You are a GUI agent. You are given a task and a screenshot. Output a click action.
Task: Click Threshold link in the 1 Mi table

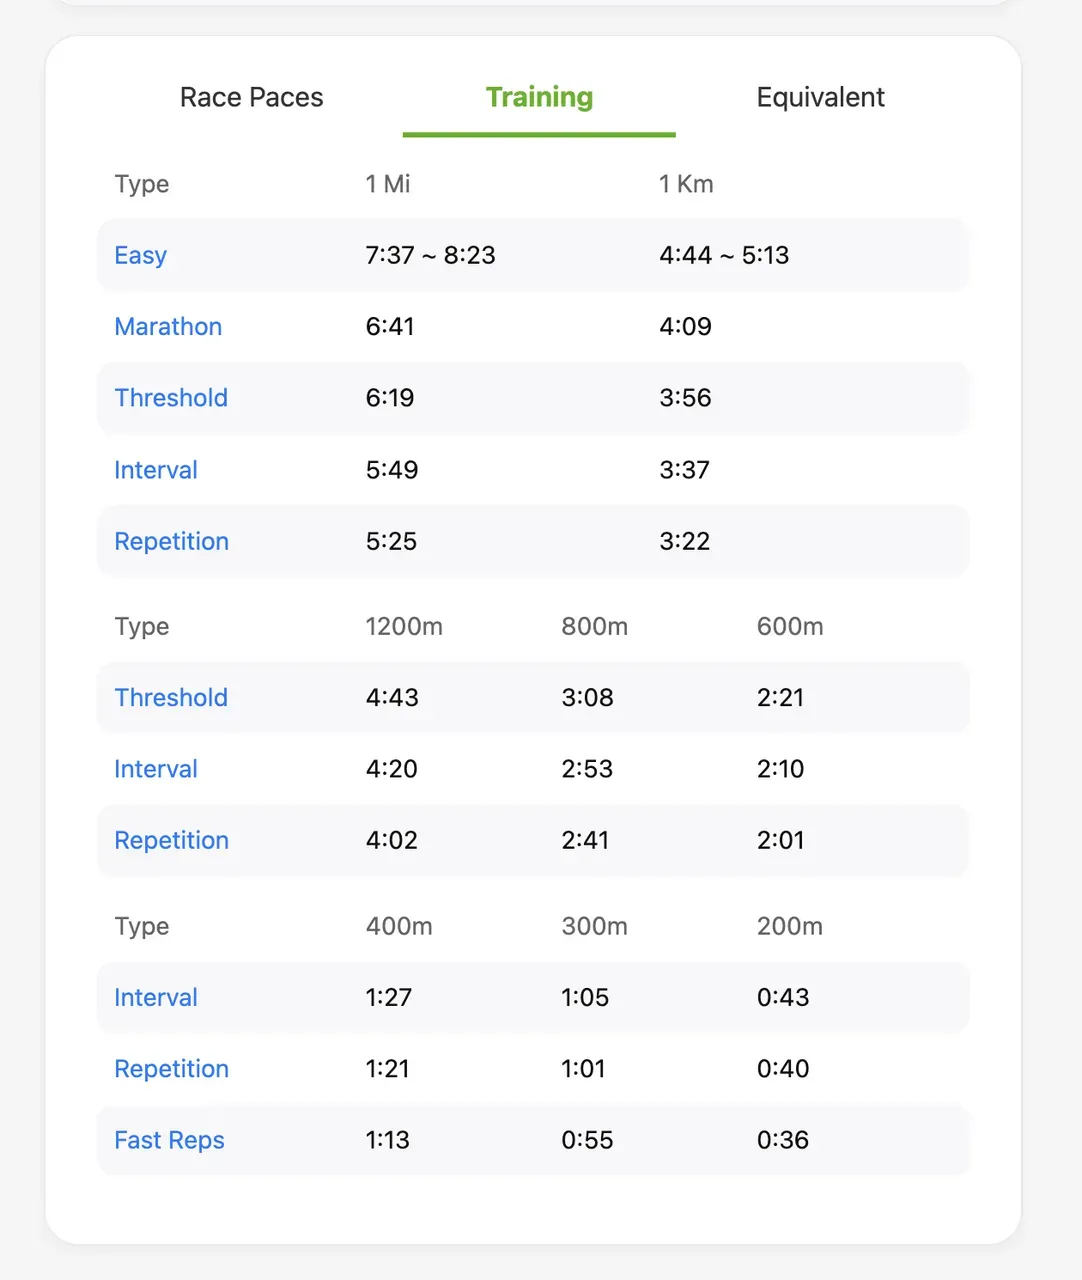click(x=171, y=398)
